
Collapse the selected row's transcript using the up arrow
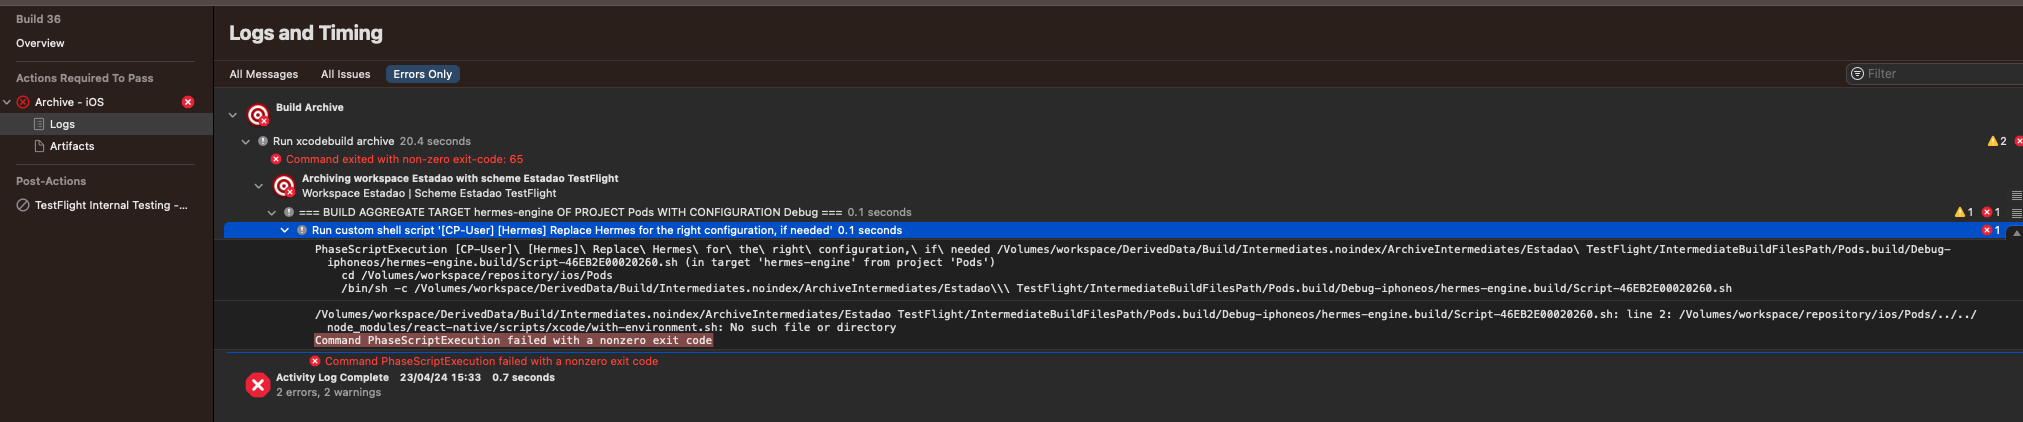2016,231
